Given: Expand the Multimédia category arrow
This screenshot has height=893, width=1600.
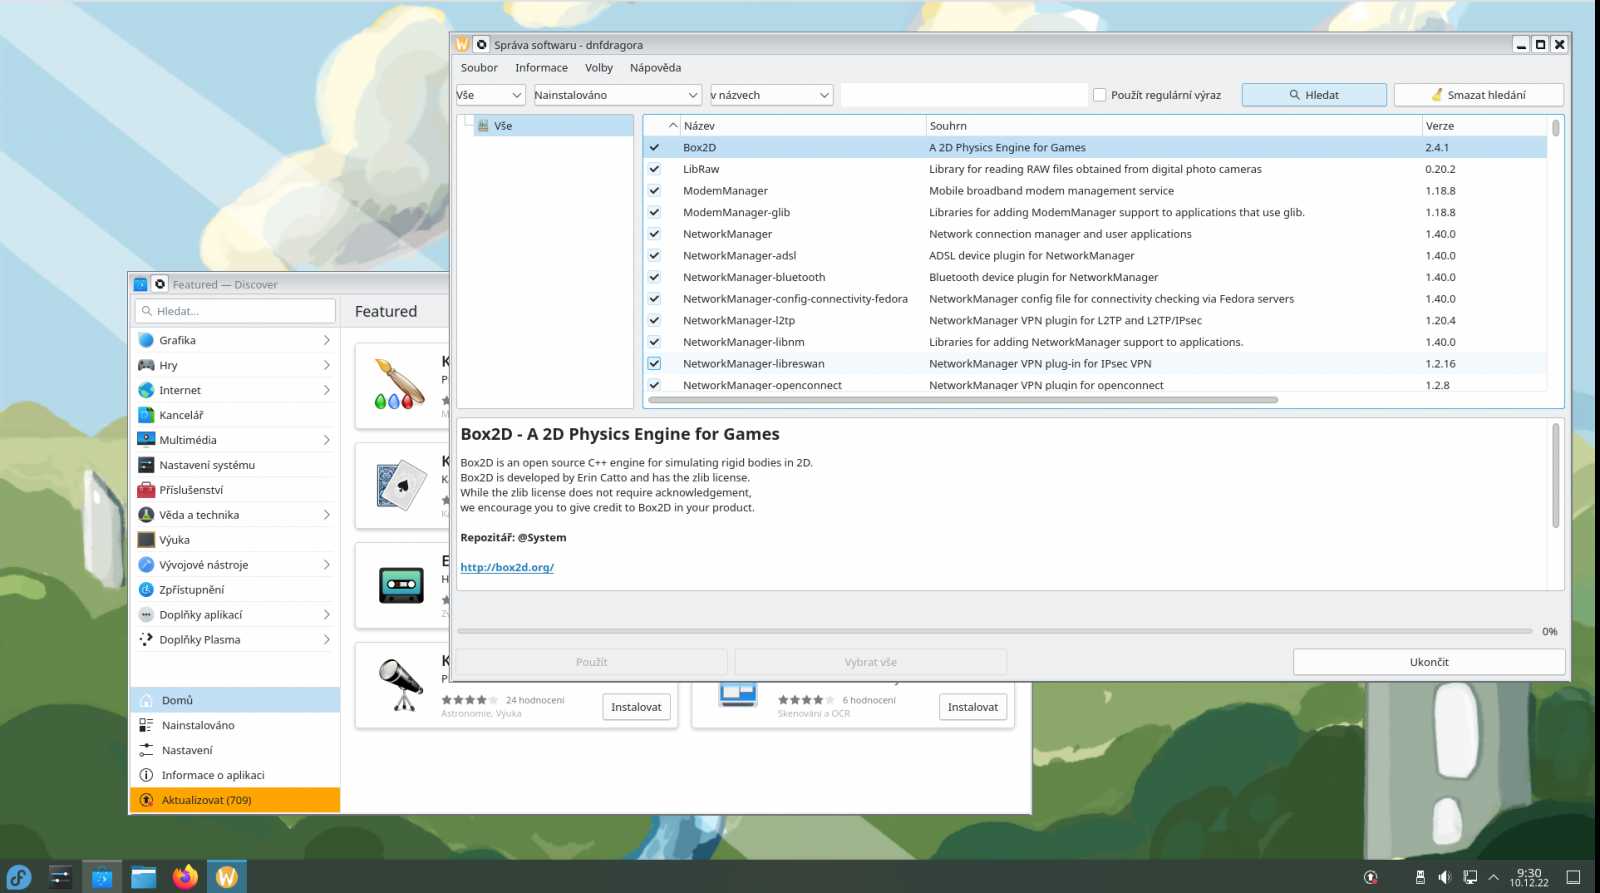Looking at the screenshot, I should pos(326,440).
